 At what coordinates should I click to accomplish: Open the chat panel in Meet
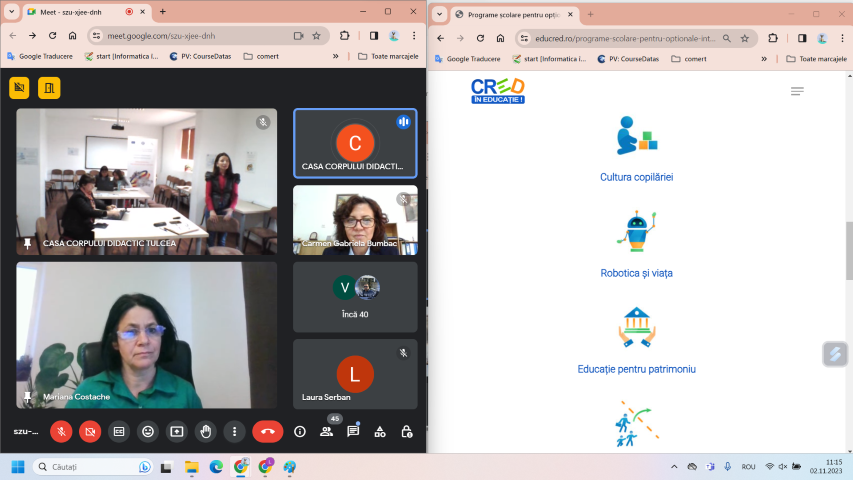(353, 432)
